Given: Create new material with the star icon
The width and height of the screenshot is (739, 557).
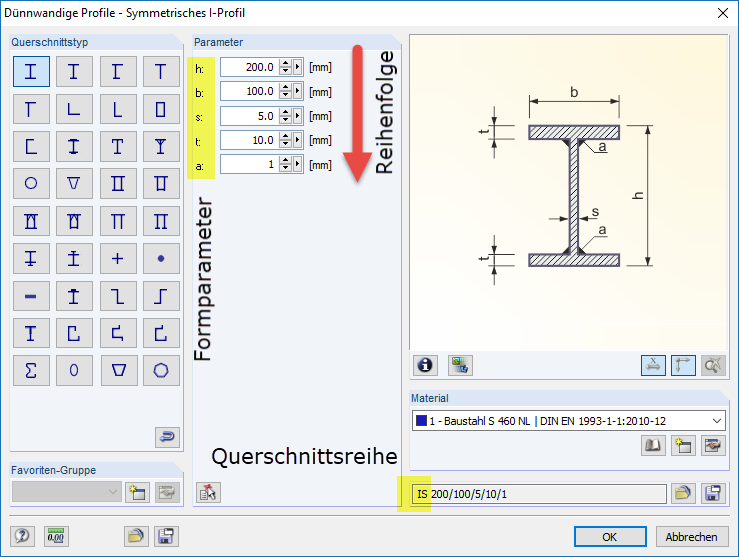Looking at the screenshot, I should [683, 445].
